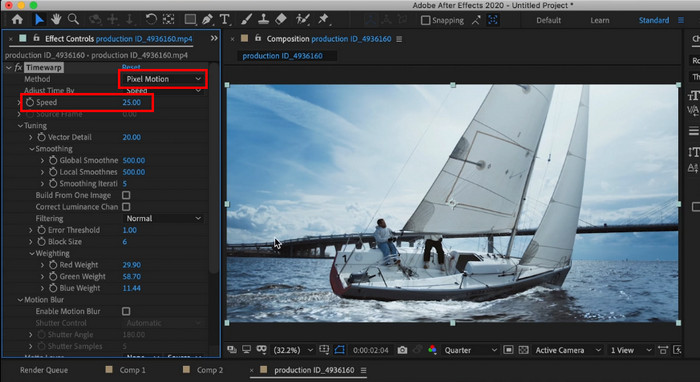This screenshot has height=382, width=700.
Task: Click the Speed value 25.00
Action: (131, 102)
